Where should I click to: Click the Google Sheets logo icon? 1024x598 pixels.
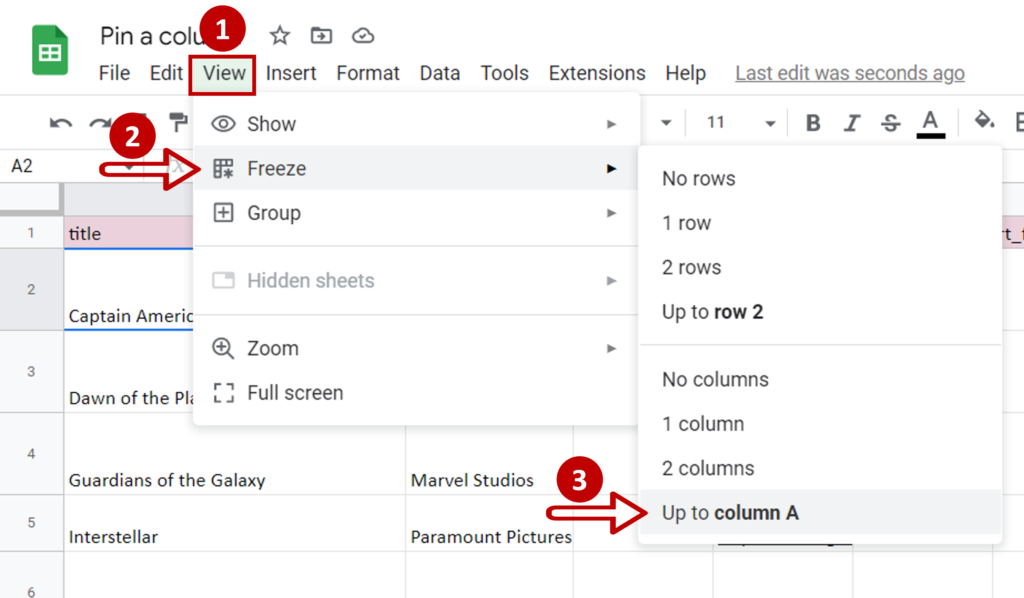click(49, 50)
